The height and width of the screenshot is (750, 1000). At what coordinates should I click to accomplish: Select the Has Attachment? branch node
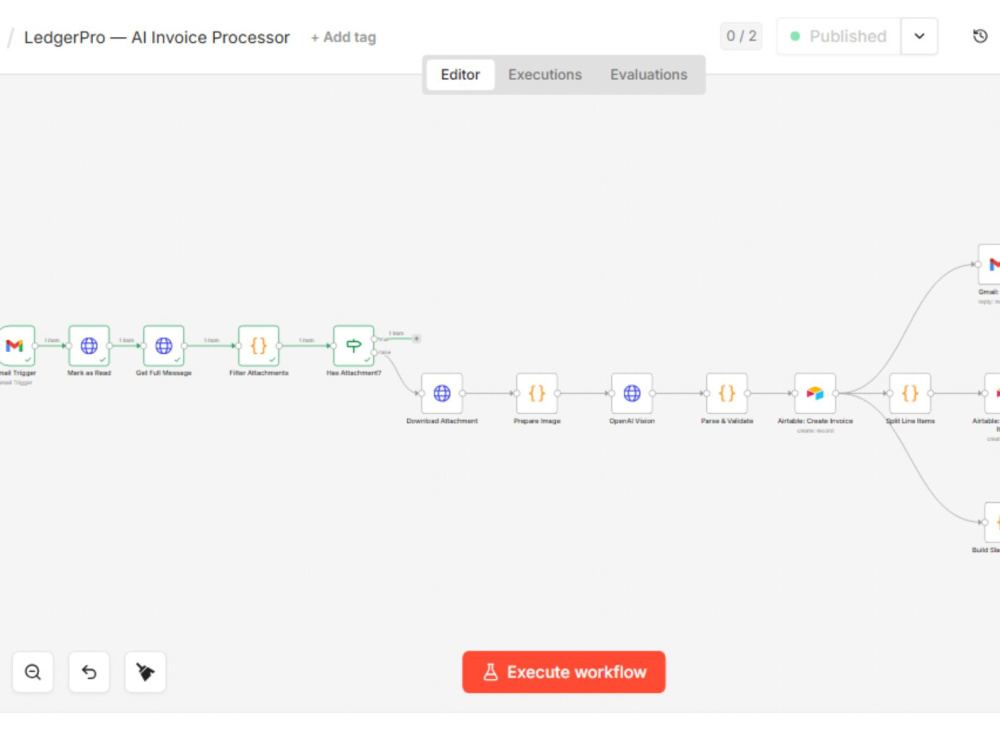pyautogui.click(x=354, y=346)
